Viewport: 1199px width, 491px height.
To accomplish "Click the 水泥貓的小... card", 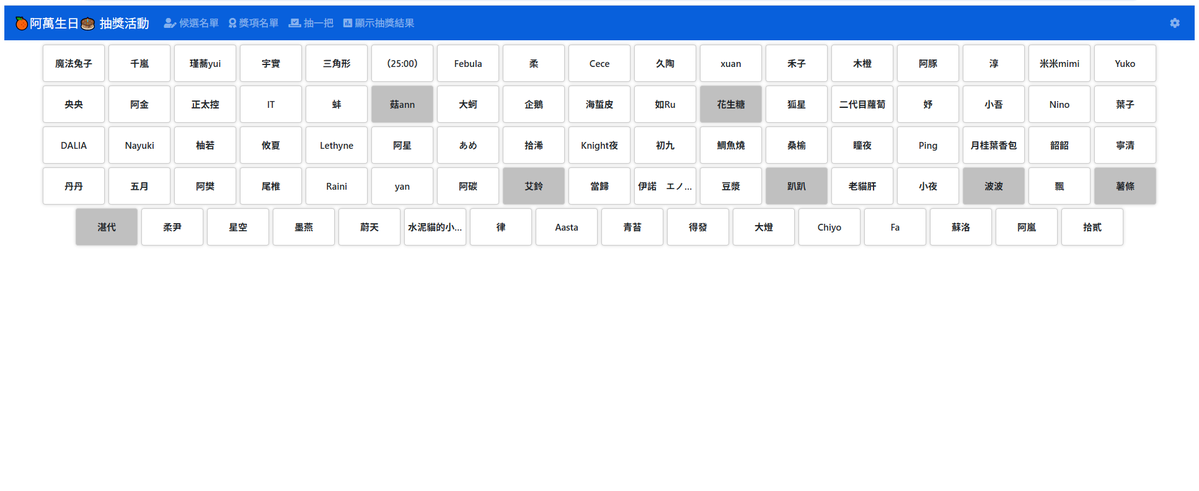I will click(435, 227).
